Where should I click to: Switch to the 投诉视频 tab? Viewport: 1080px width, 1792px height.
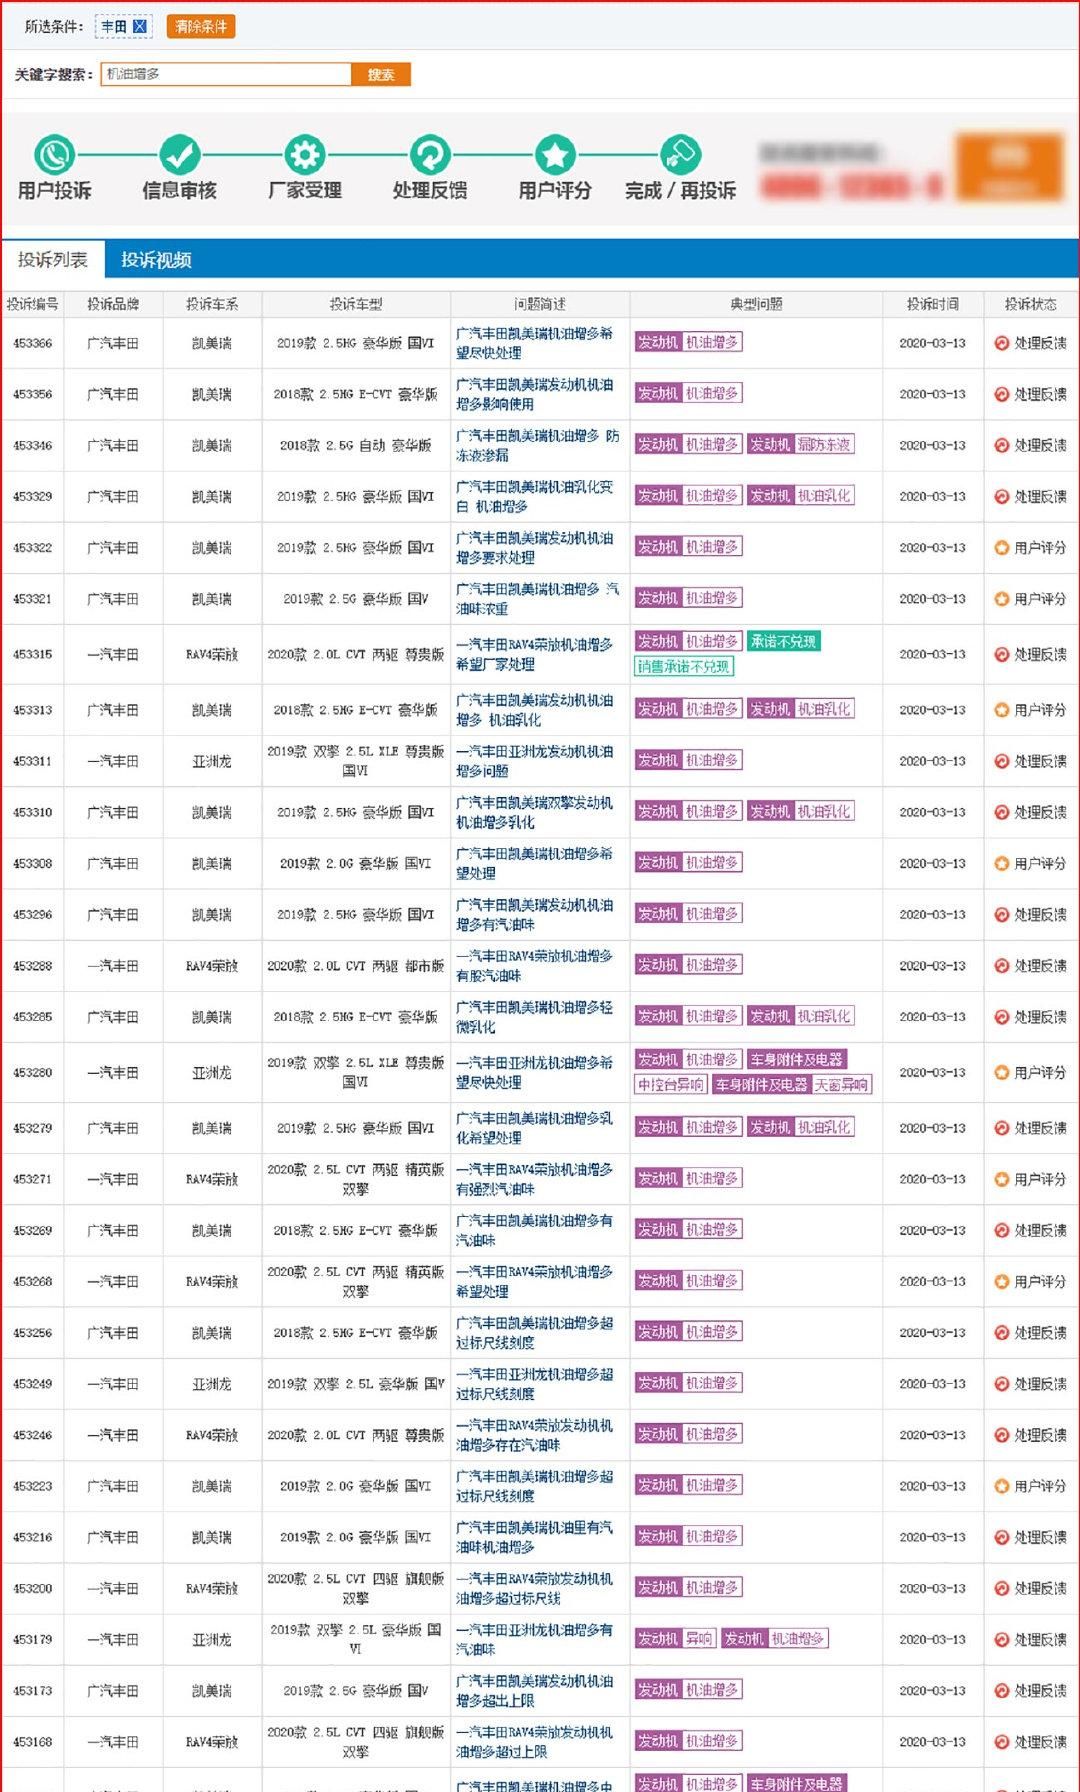click(x=156, y=260)
